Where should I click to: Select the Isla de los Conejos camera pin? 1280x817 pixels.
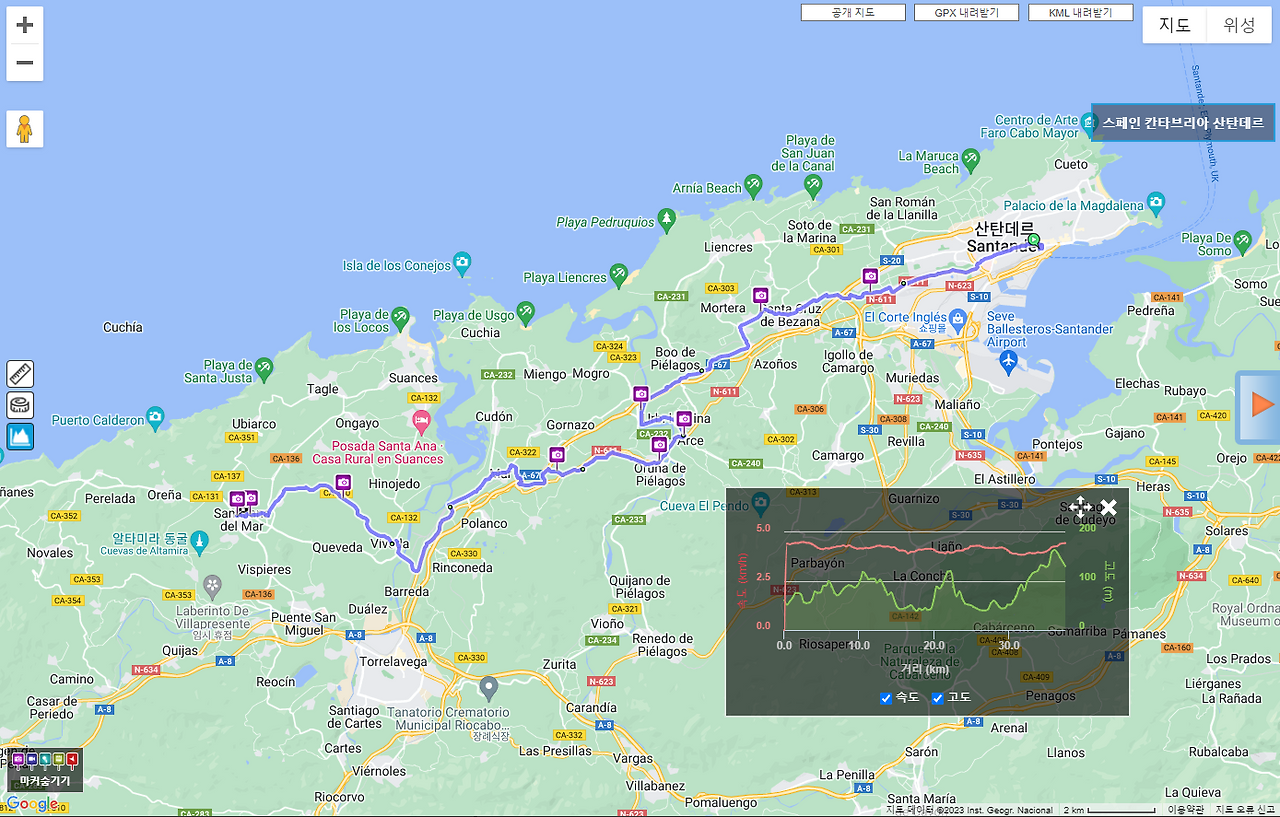[461, 263]
